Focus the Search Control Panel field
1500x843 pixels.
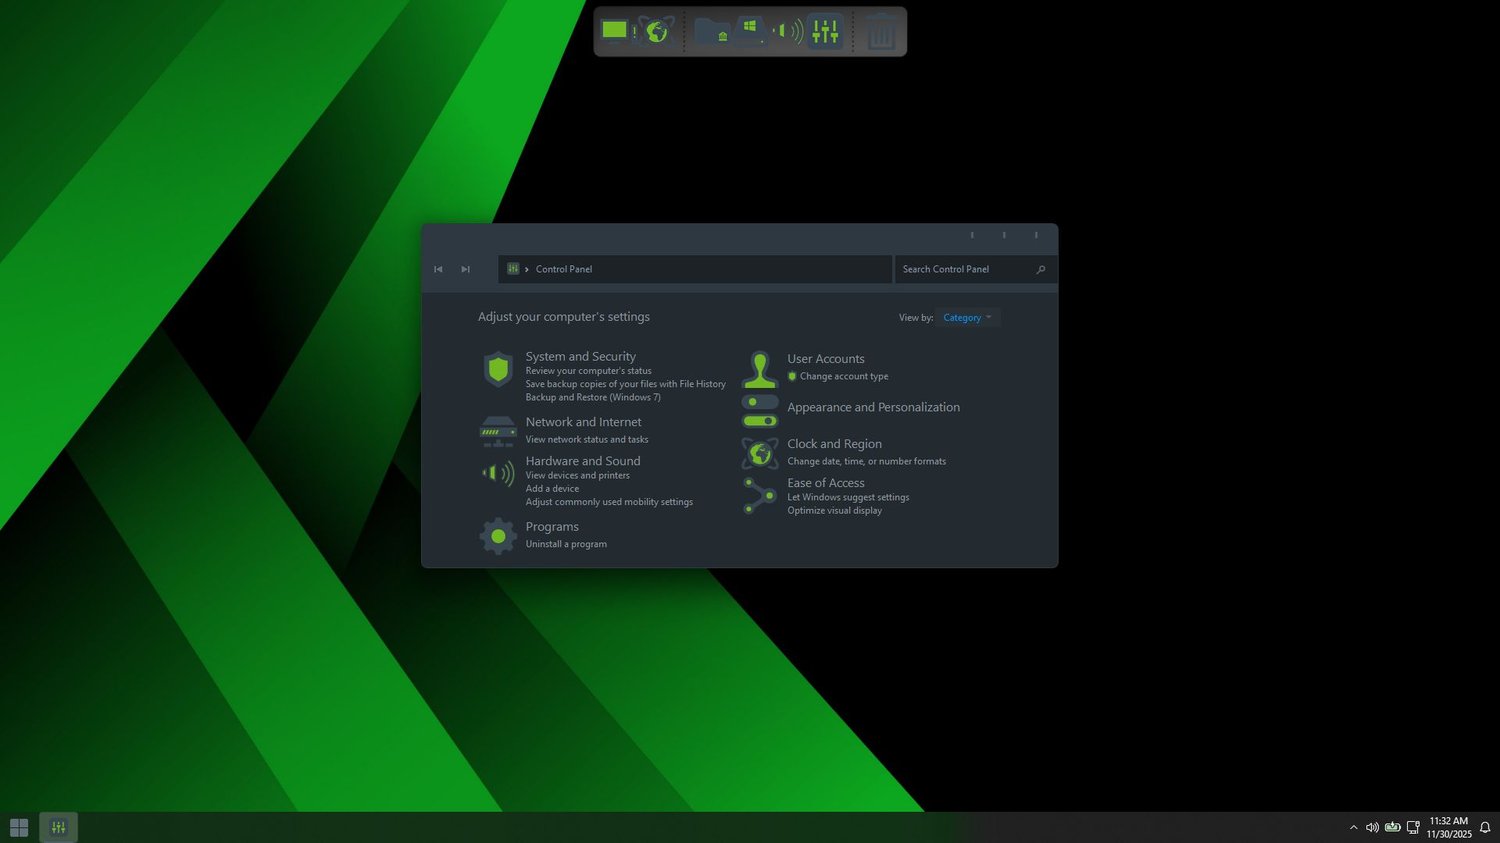click(974, 269)
